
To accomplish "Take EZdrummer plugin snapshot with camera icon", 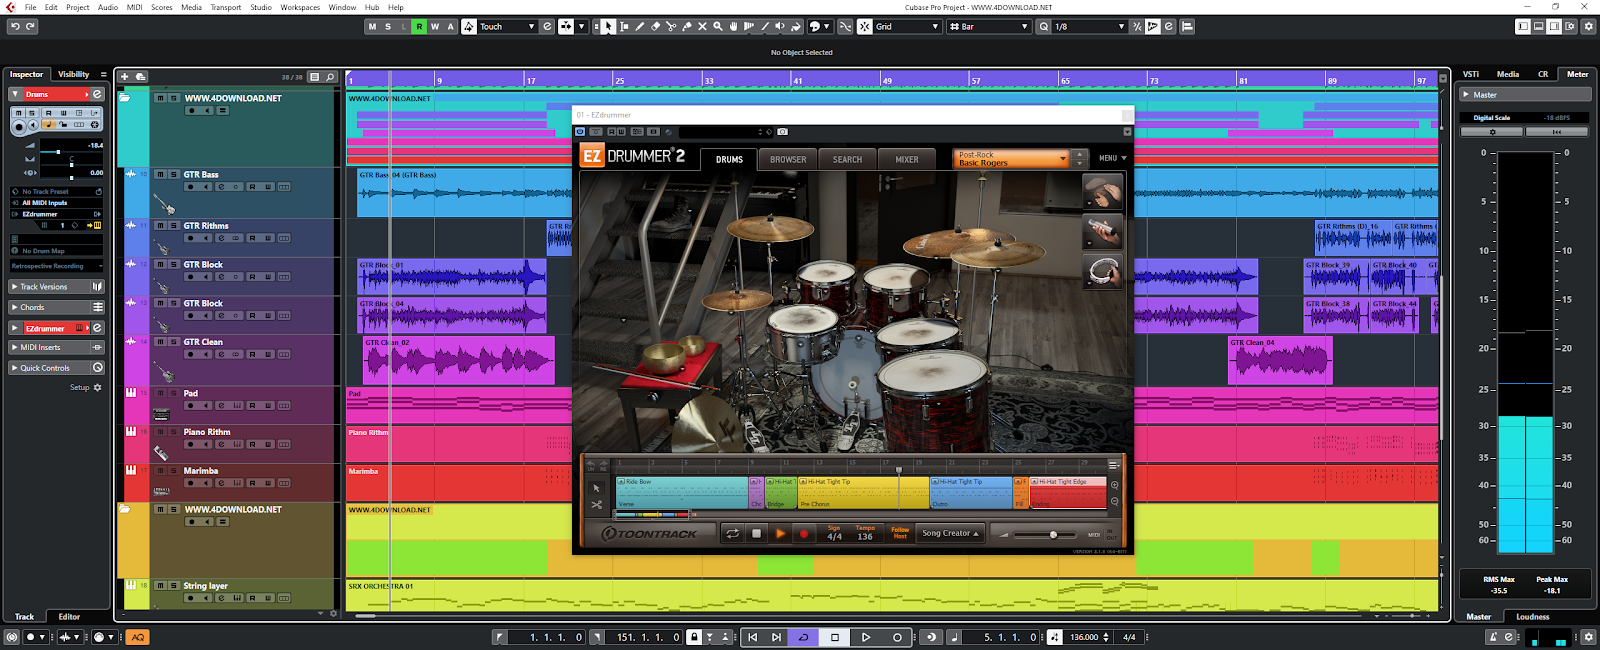I will pos(782,132).
